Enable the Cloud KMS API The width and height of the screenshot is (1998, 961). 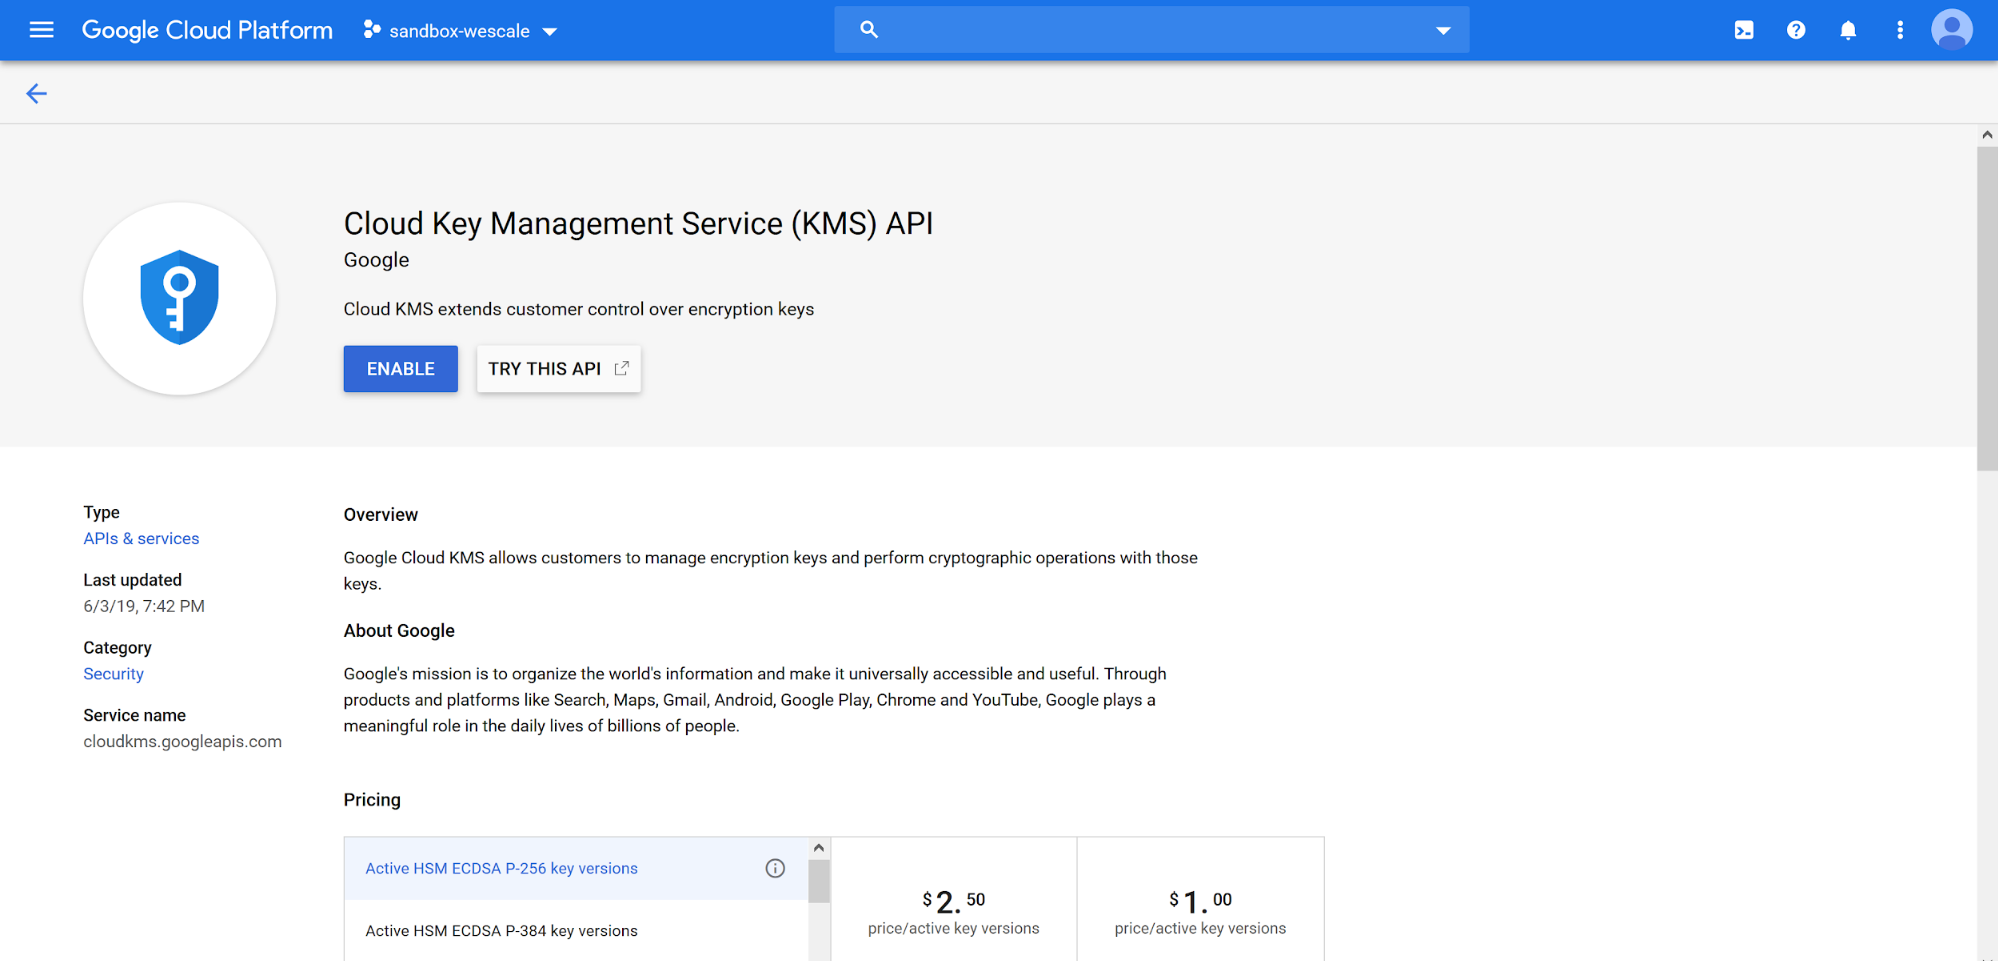pyautogui.click(x=400, y=369)
